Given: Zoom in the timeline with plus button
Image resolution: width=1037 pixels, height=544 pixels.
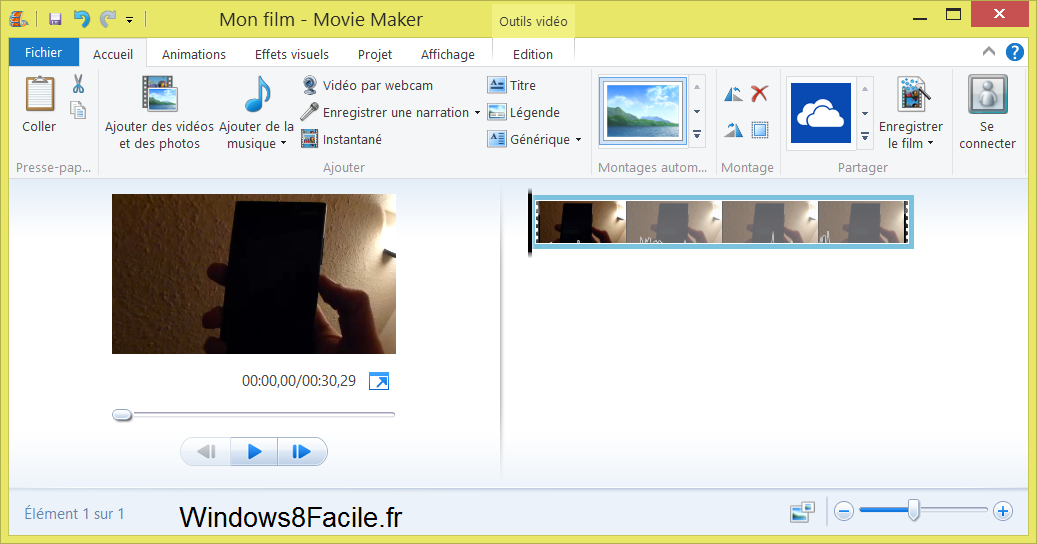Looking at the screenshot, I should (x=1003, y=511).
